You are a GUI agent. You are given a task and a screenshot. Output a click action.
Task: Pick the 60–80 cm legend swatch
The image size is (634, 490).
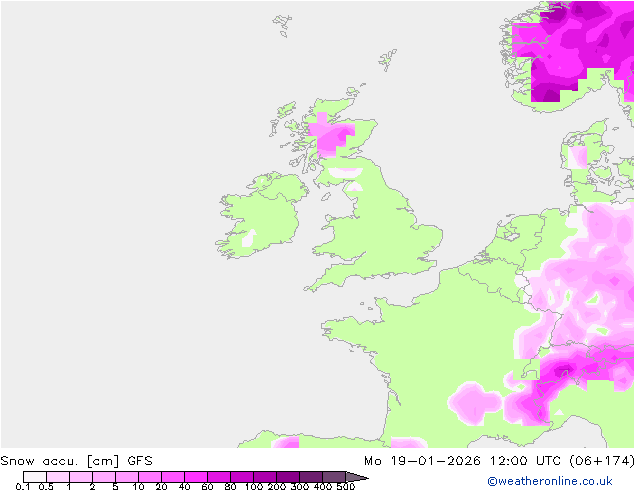coord(219,477)
